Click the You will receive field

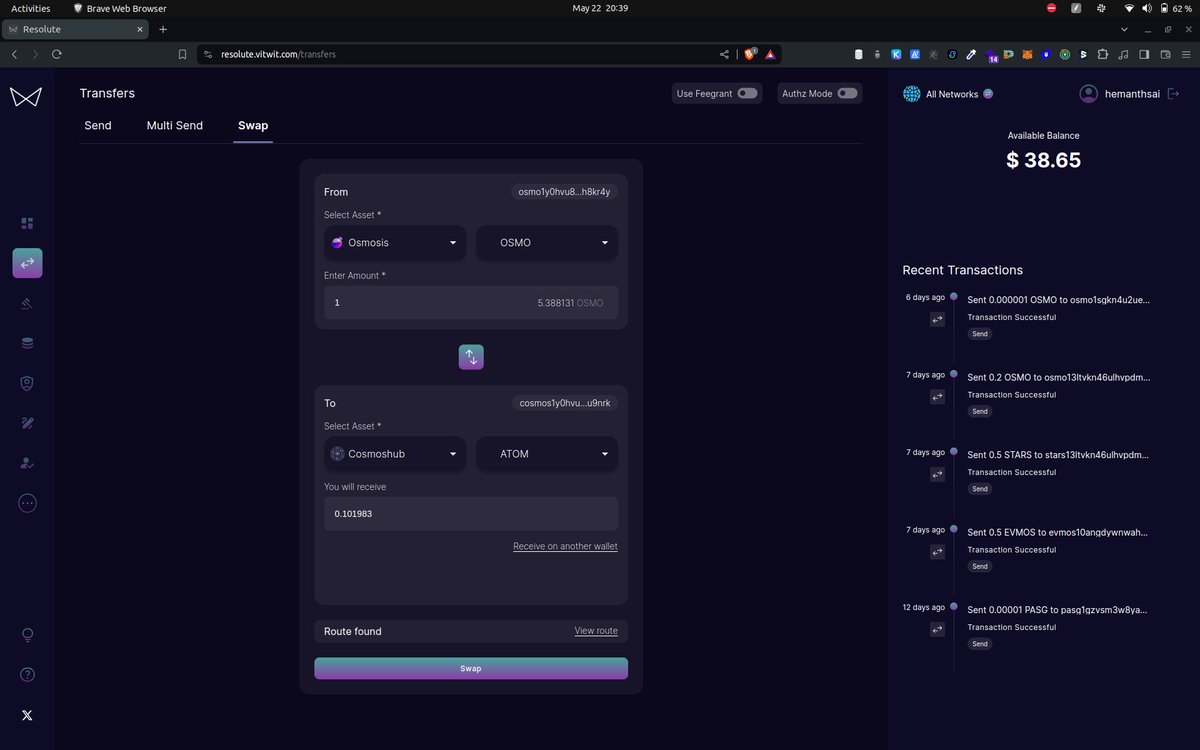pos(471,514)
